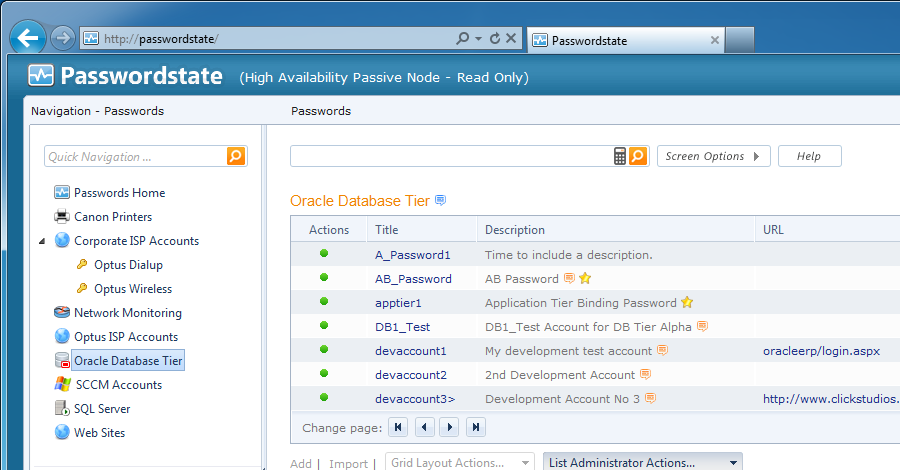
Task: Open the oracleerp/login.aspx URL link
Action: [x=821, y=351]
